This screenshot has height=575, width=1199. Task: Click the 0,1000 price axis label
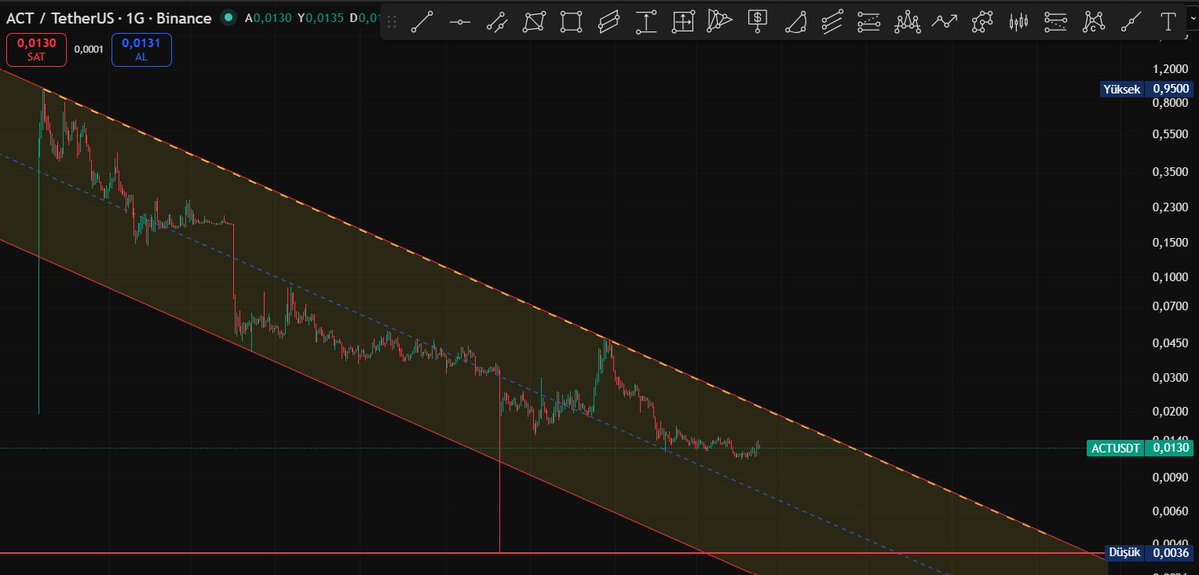coord(1170,277)
